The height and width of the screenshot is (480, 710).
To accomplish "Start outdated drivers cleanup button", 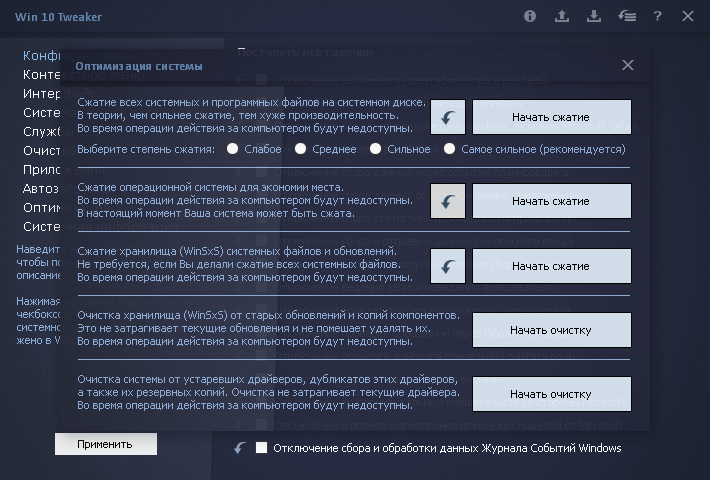I will pos(552,394).
